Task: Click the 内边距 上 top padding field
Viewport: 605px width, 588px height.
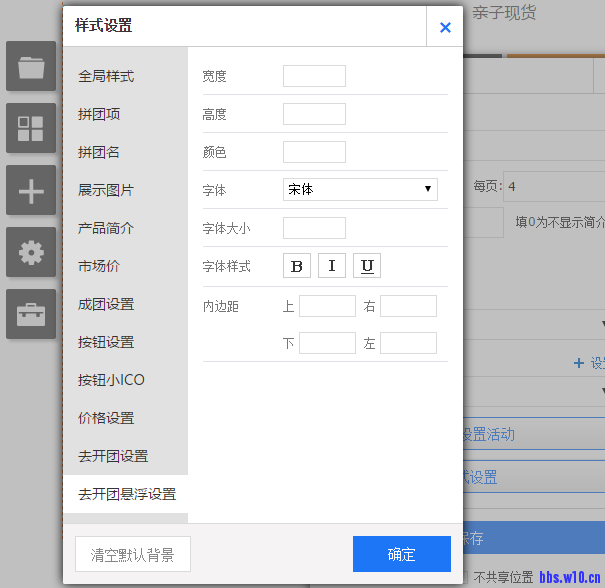Action: pos(327,306)
